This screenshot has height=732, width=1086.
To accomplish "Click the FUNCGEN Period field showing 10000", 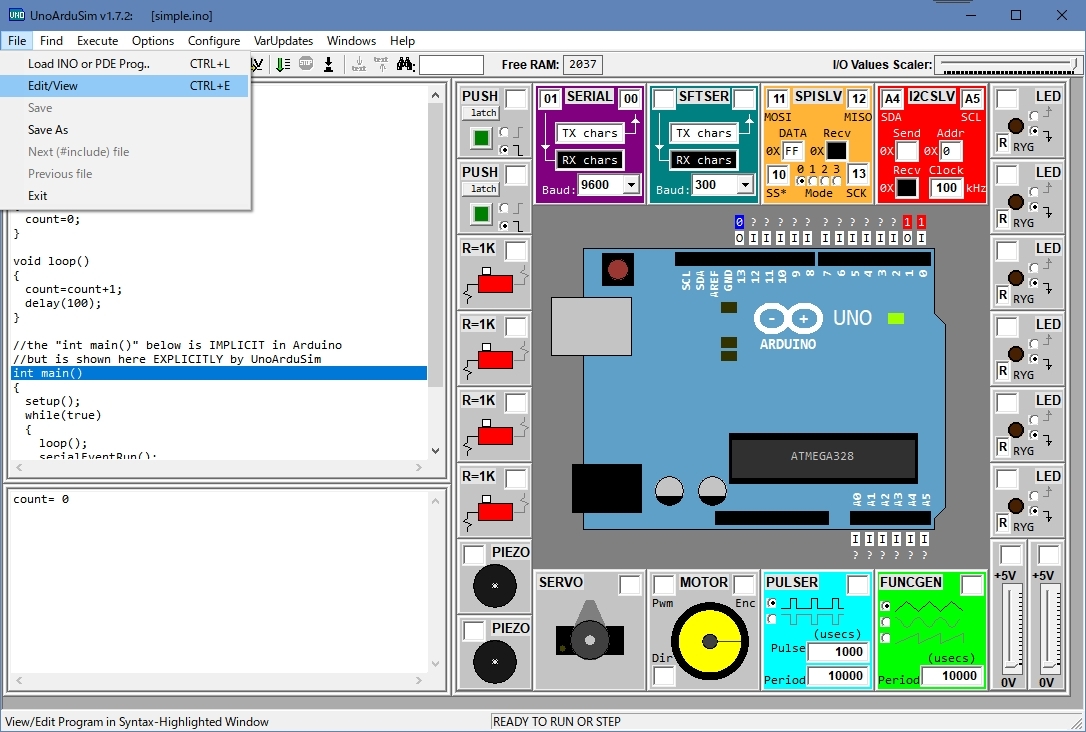I will pyautogui.click(x=952, y=677).
